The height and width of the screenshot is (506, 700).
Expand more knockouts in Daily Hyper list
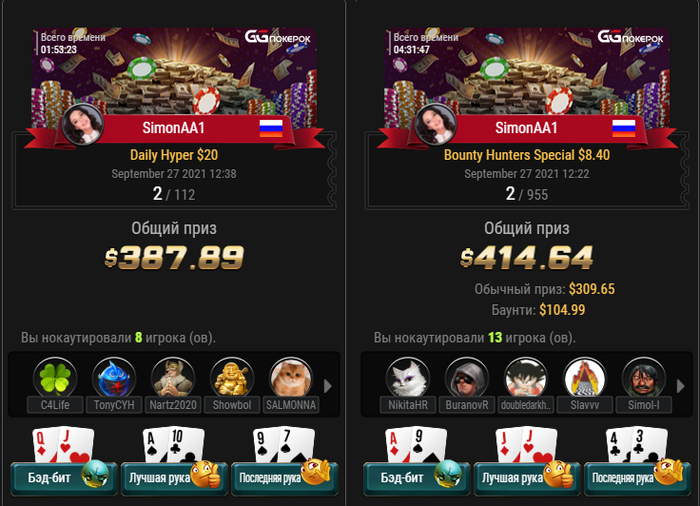[x=328, y=386]
